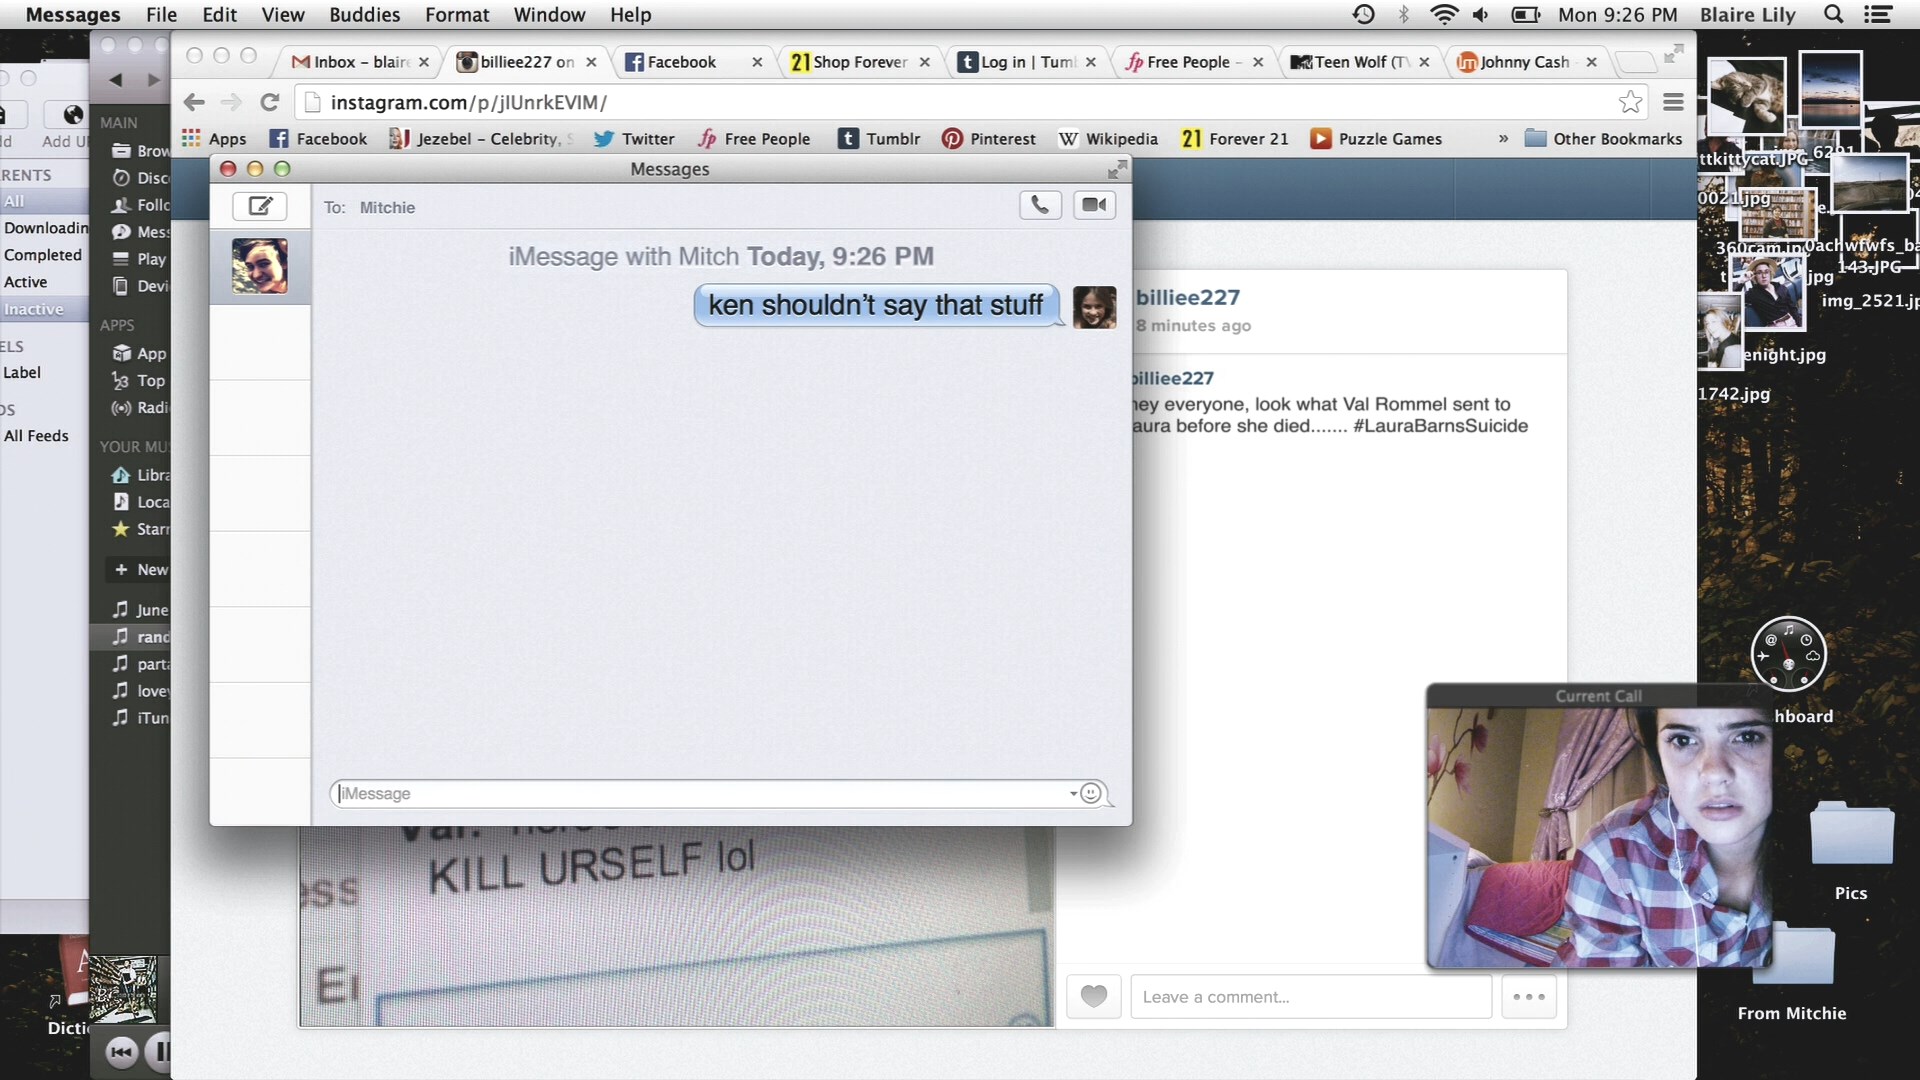Screen dimensions: 1920x1080
Task: Close the Johnny Cash tab
Action: coord(1591,62)
